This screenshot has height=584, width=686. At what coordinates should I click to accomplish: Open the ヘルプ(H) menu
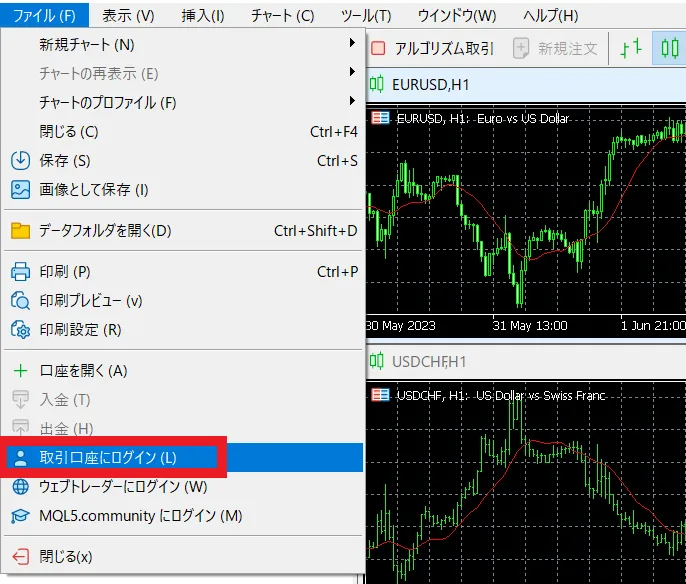point(550,16)
